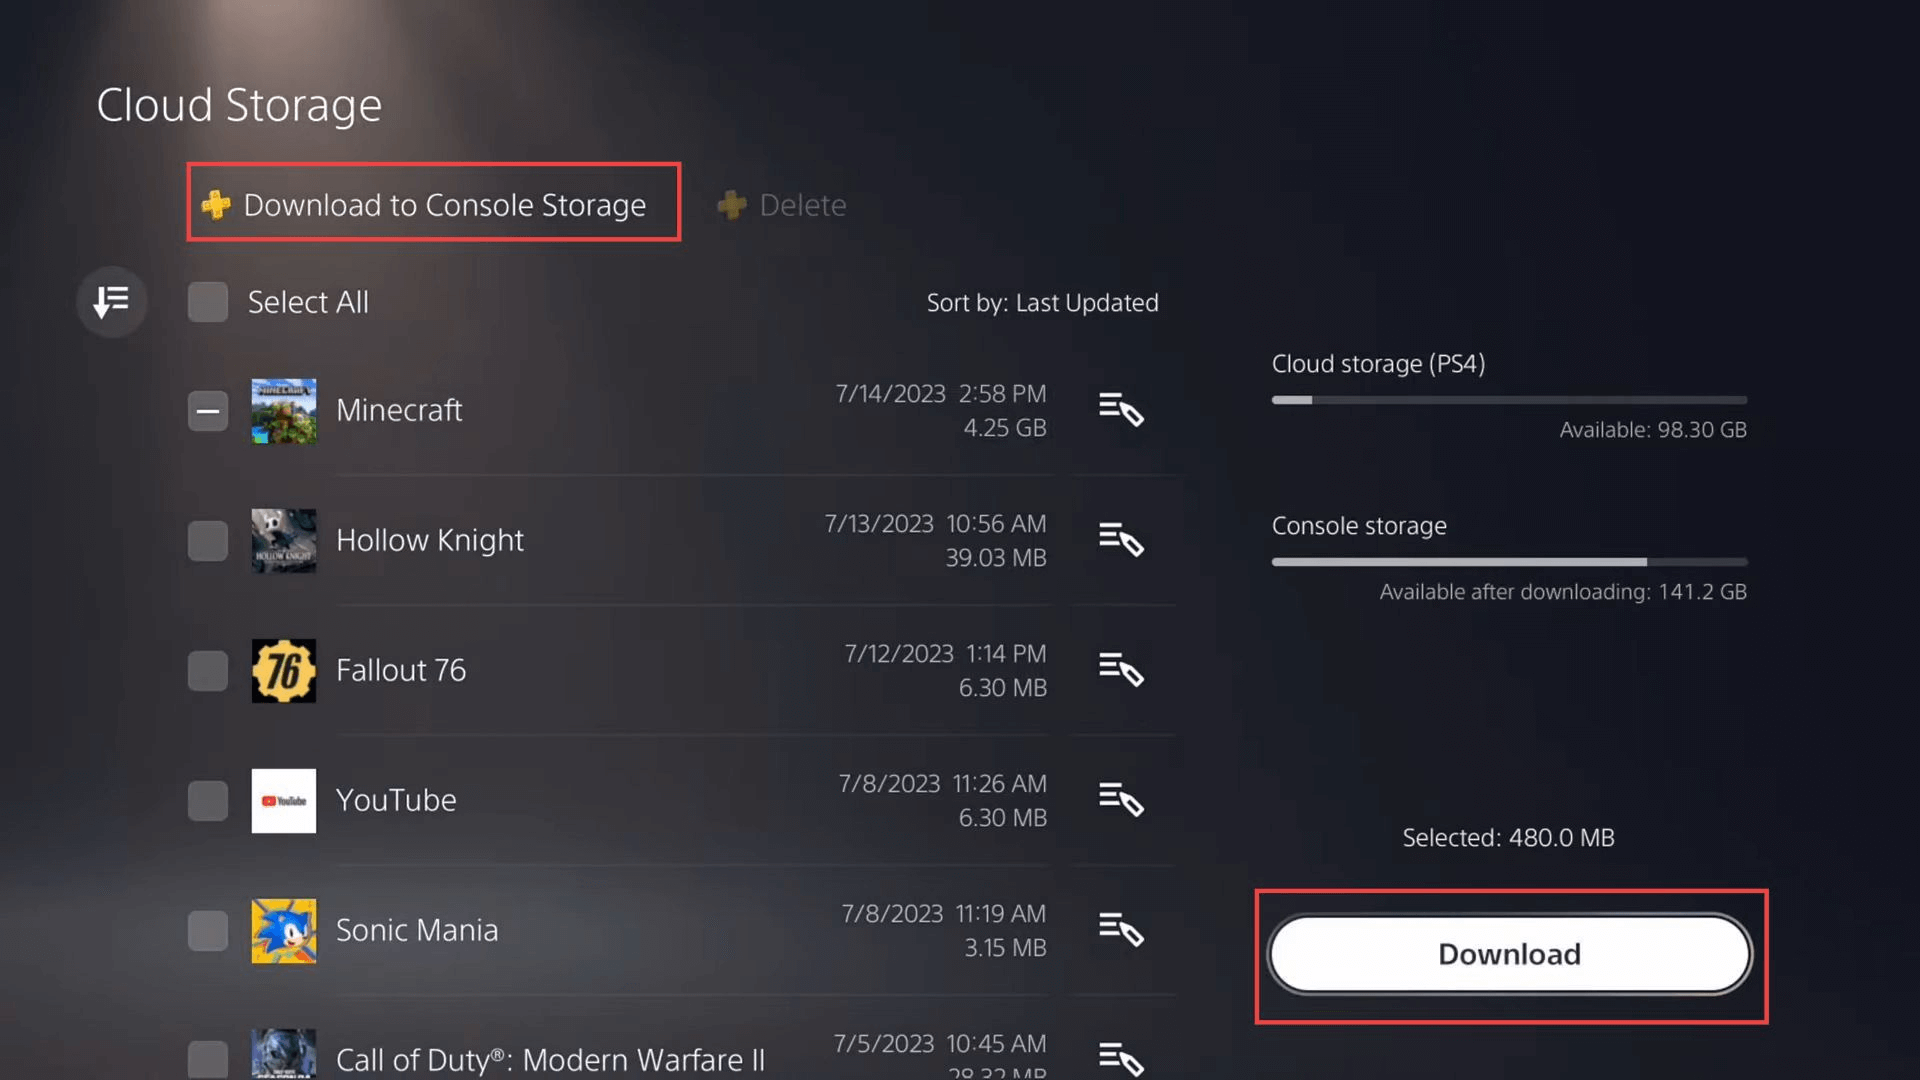1920x1080 pixels.
Task: Toggle the Minecraft checkbox
Action: 208,411
